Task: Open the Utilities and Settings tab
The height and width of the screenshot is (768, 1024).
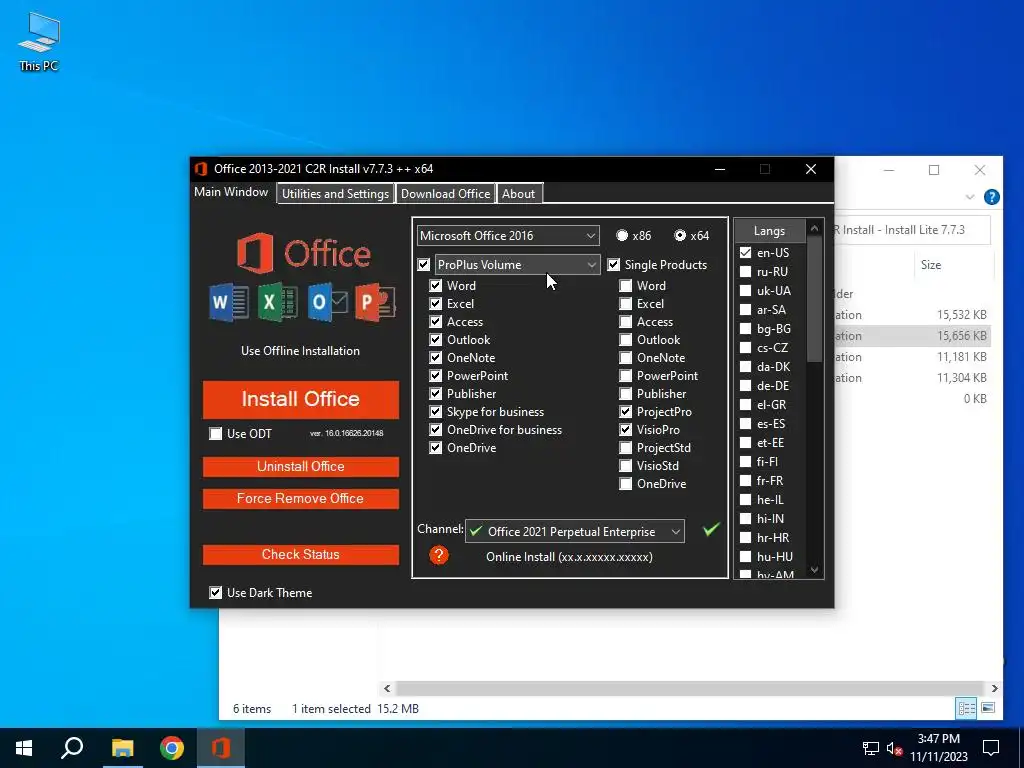Action: click(x=336, y=194)
